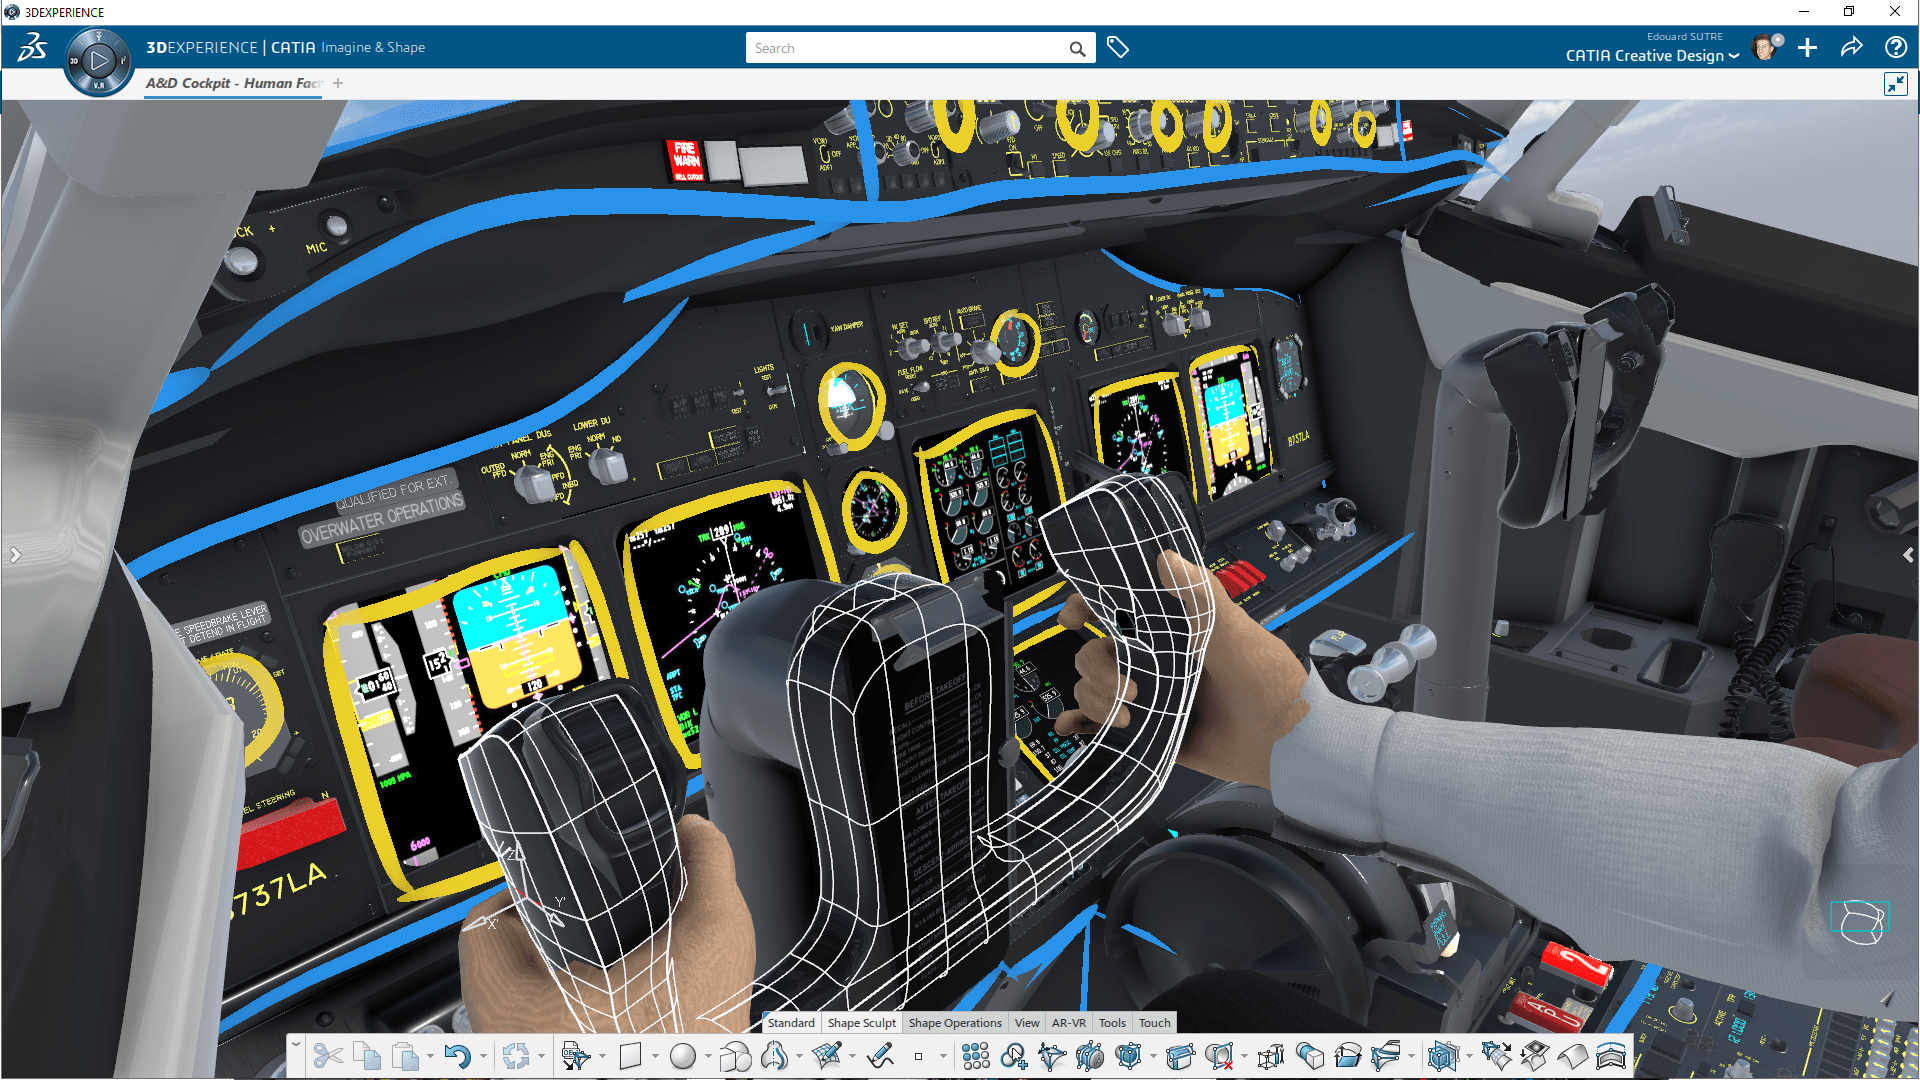1920x1080 pixels.
Task: Click the compass play button
Action: (98, 61)
